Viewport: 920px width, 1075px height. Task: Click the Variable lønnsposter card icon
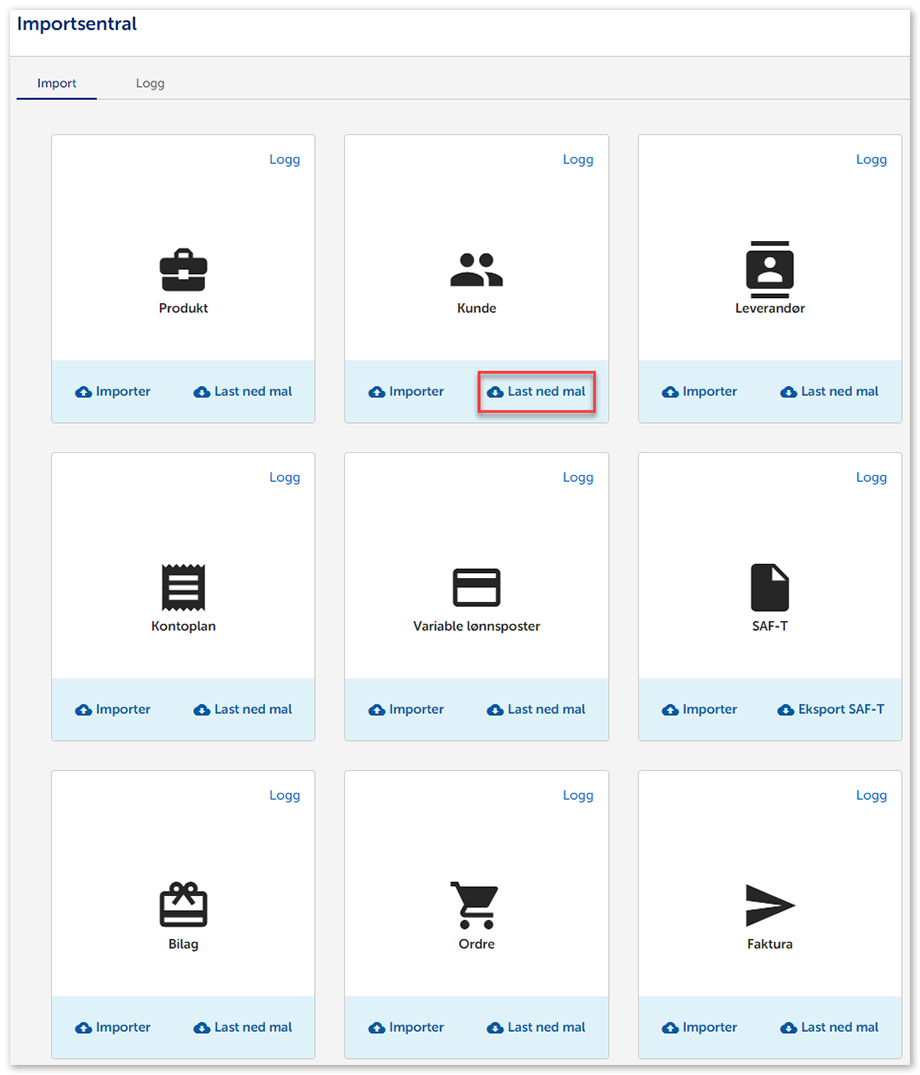(476, 587)
